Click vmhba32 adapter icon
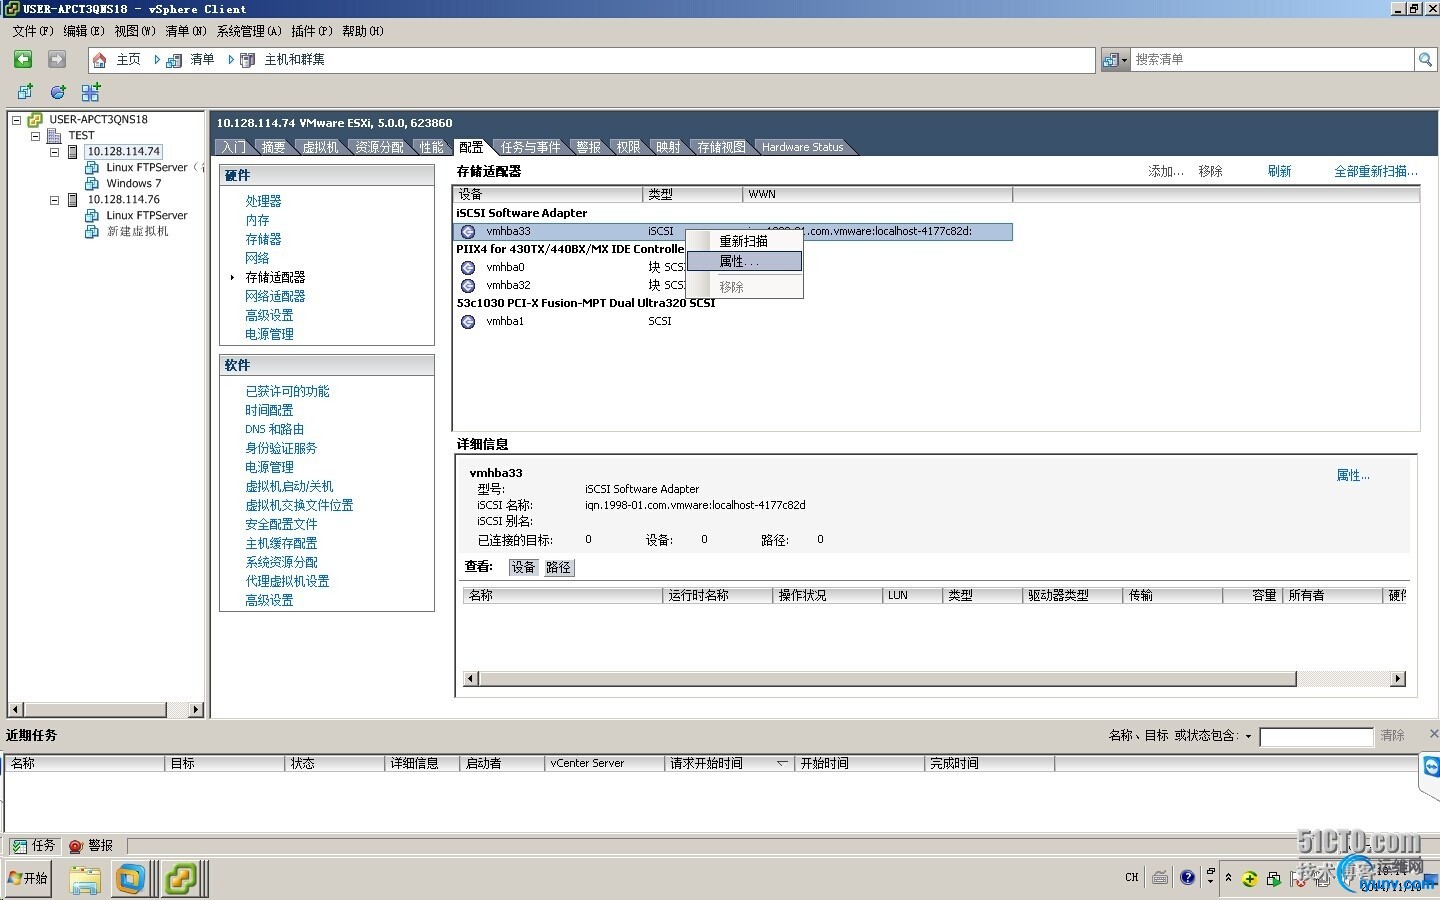Image resolution: width=1440 pixels, height=900 pixels. tap(468, 286)
